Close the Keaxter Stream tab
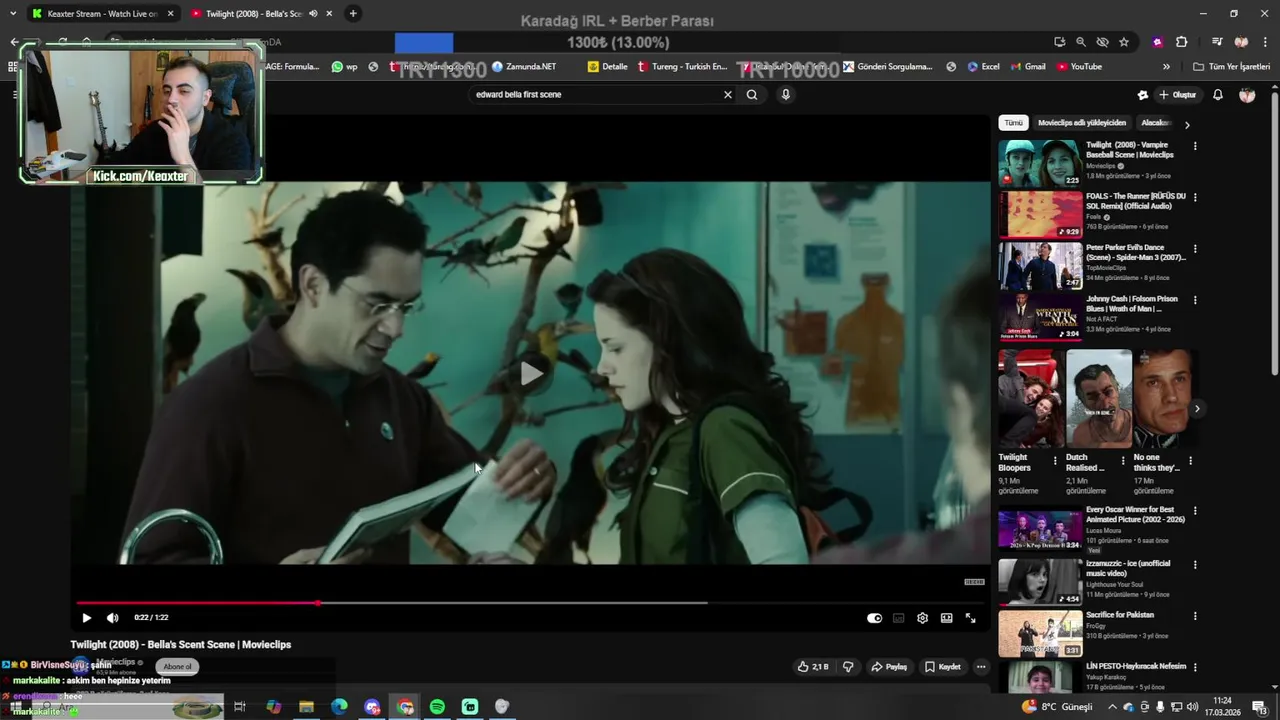This screenshot has width=1280, height=720. (170, 14)
